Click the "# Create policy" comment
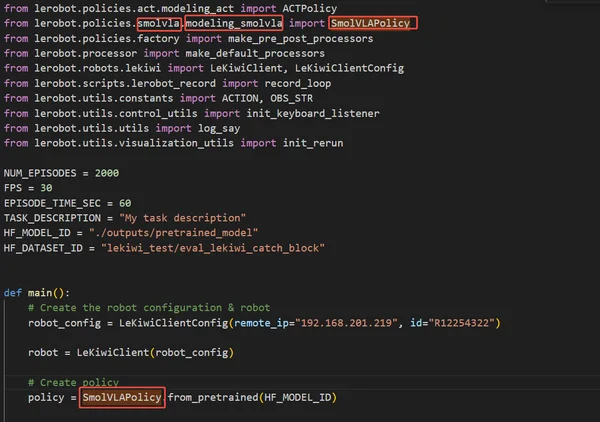 (73, 383)
